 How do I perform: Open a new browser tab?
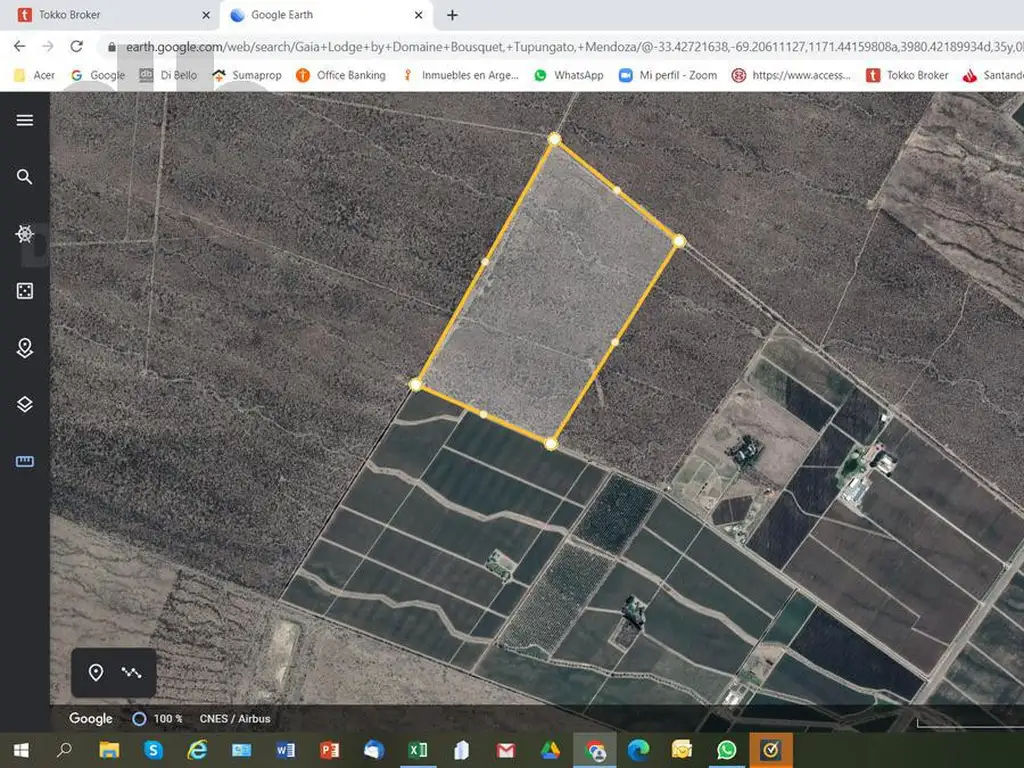[452, 15]
